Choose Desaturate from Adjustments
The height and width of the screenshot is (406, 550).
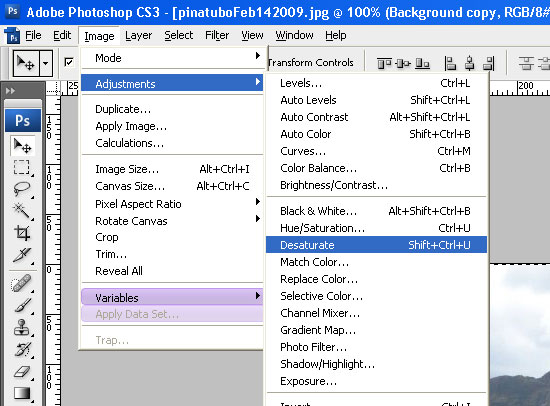click(x=376, y=245)
